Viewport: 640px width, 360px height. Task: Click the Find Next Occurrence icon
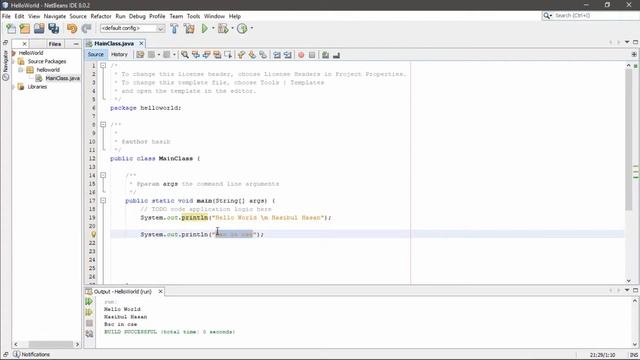tap(207, 55)
